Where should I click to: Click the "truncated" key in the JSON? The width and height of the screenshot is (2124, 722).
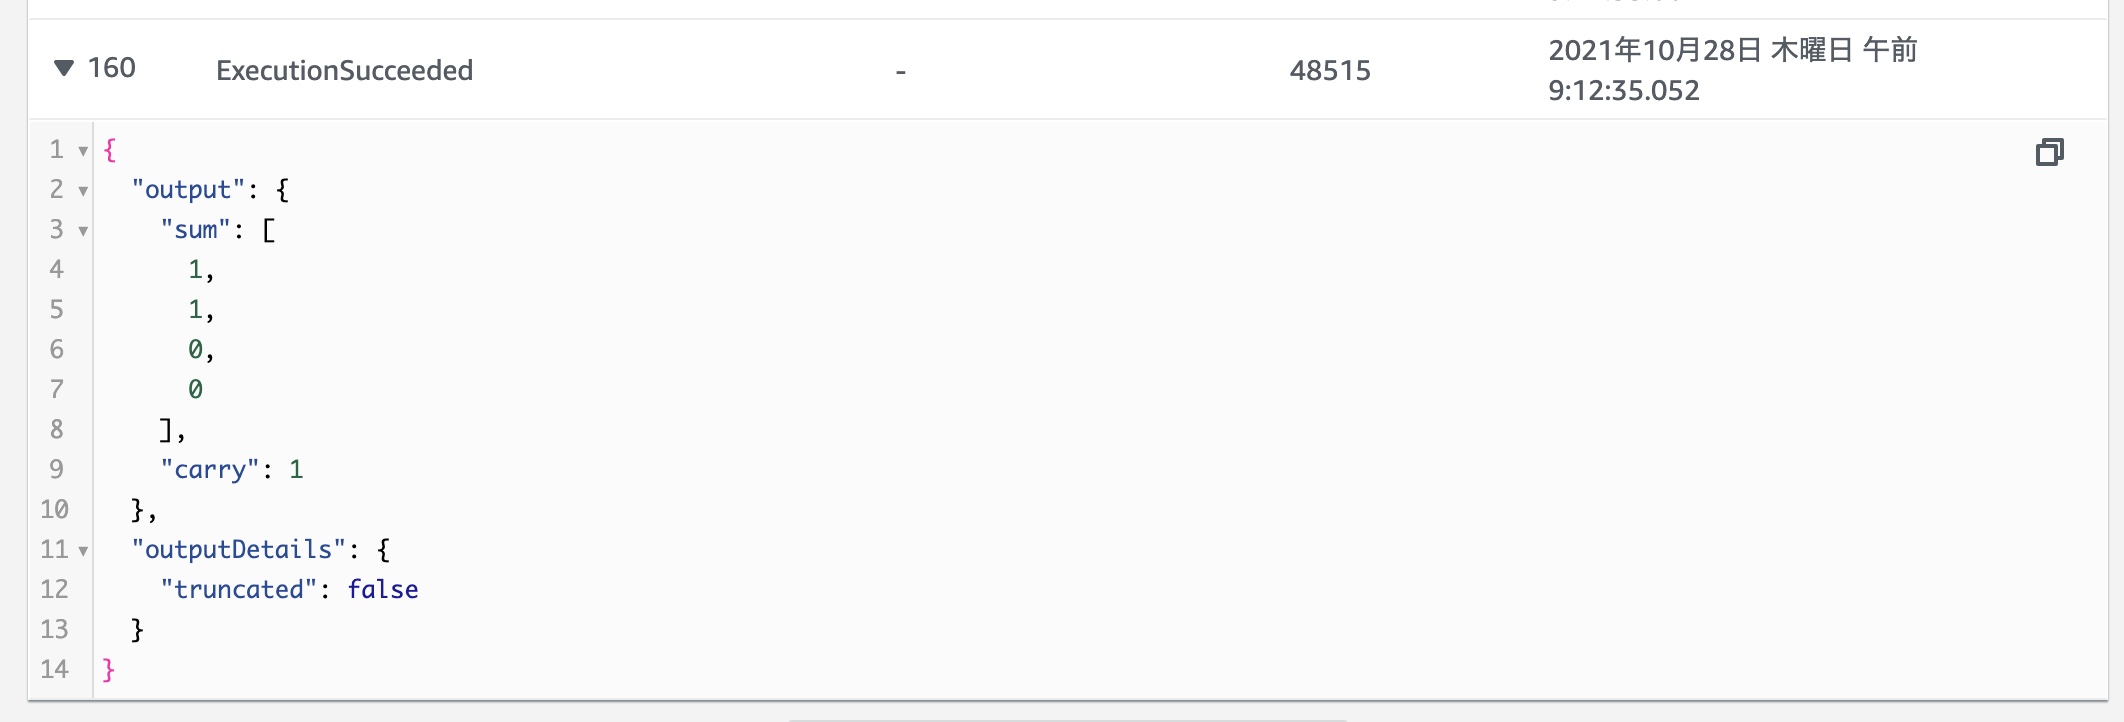239,590
